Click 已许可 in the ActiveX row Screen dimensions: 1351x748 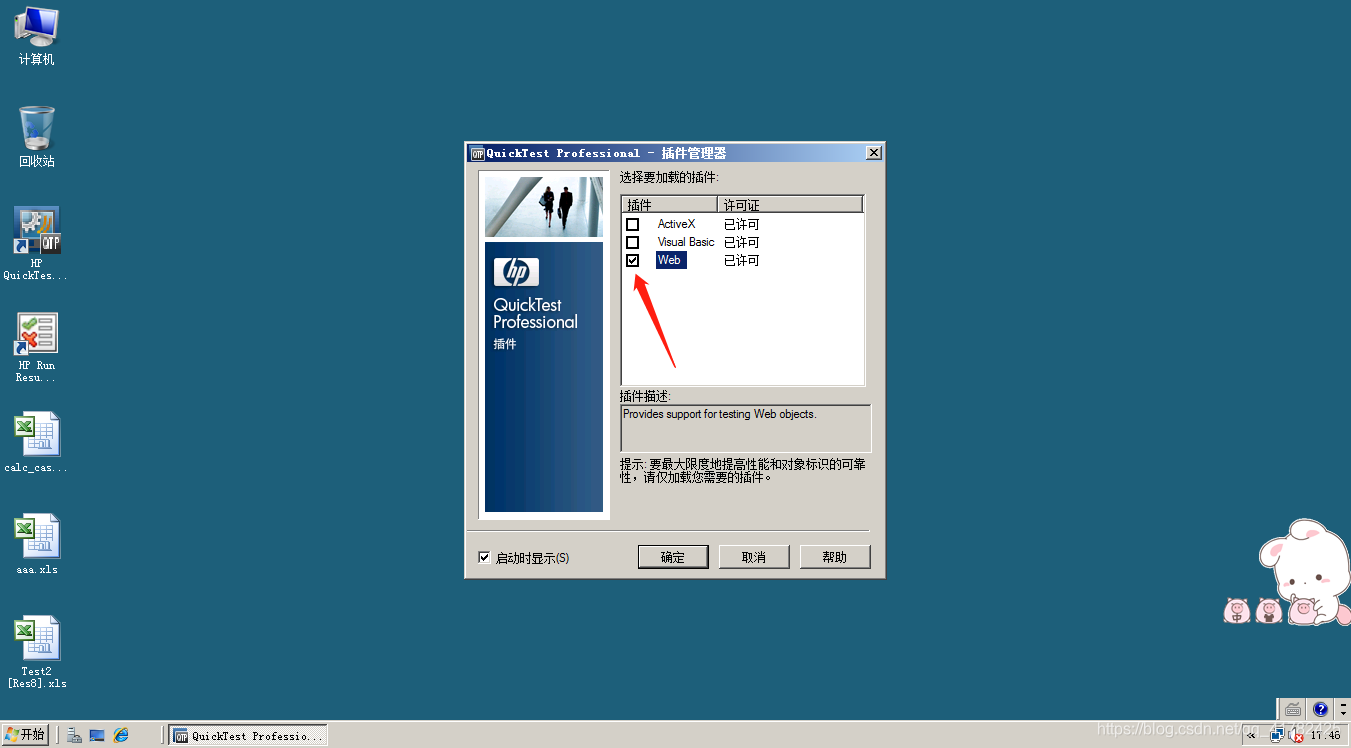tap(742, 224)
